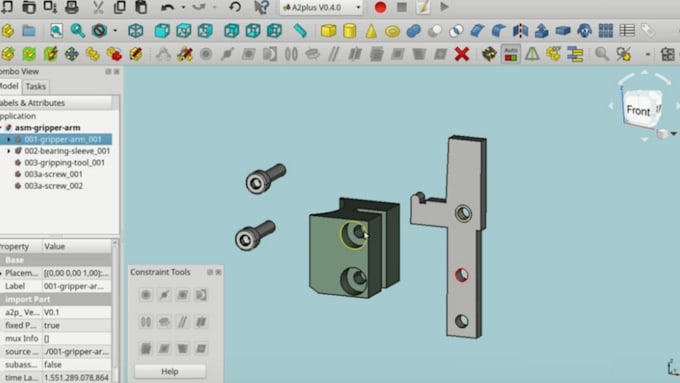Open the draw style dropdown arrow
The image size is (680, 383).
[x=115, y=31]
